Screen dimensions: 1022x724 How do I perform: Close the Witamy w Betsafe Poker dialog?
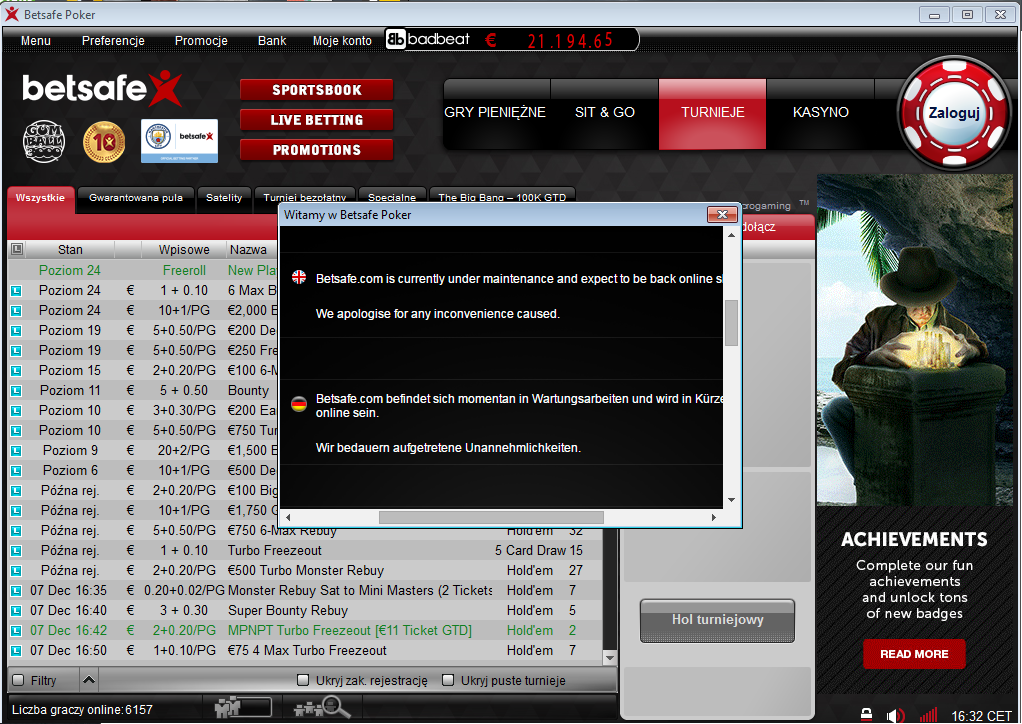[x=722, y=214]
